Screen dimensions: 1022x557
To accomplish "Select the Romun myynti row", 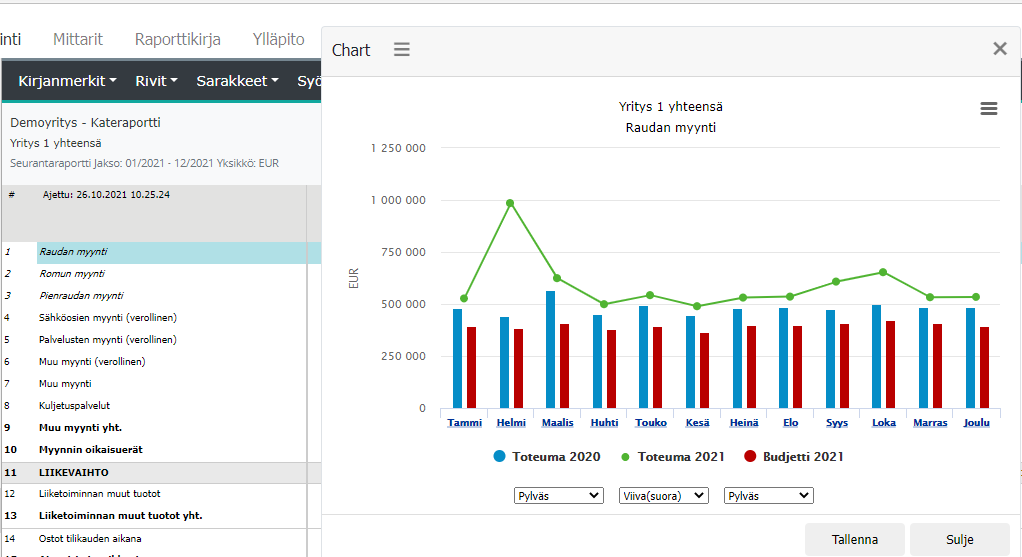I will tap(72, 274).
